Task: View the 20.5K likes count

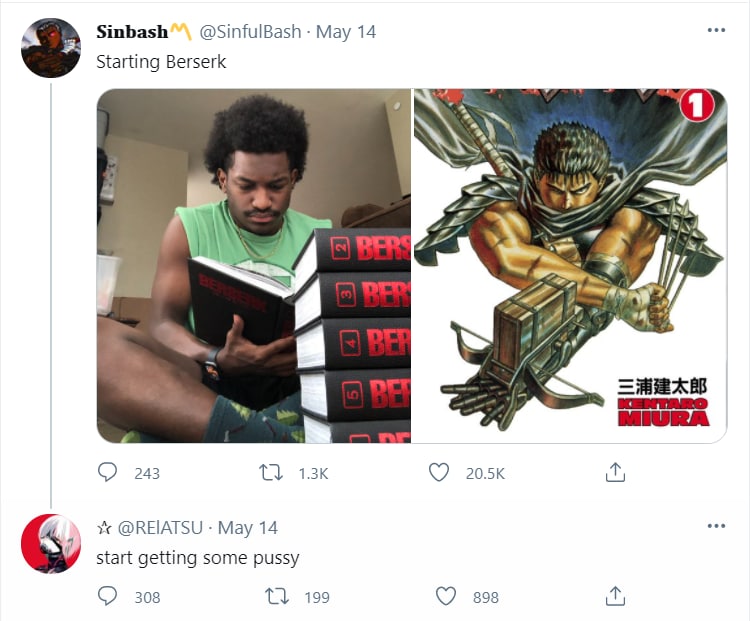Action: pyautogui.click(x=485, y=474)
